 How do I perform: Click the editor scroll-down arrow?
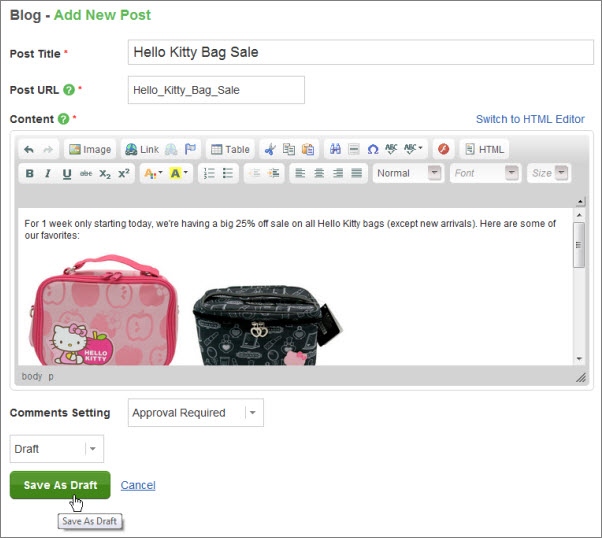point(579,359)
